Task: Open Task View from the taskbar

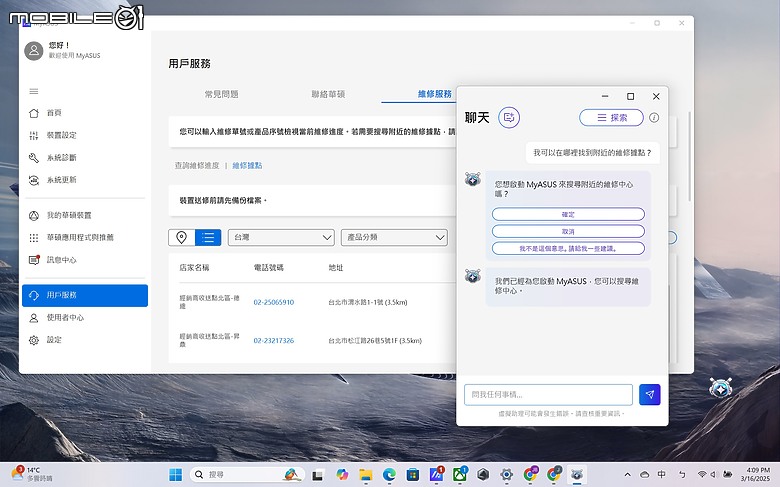Action: click(x=317, y=475)
